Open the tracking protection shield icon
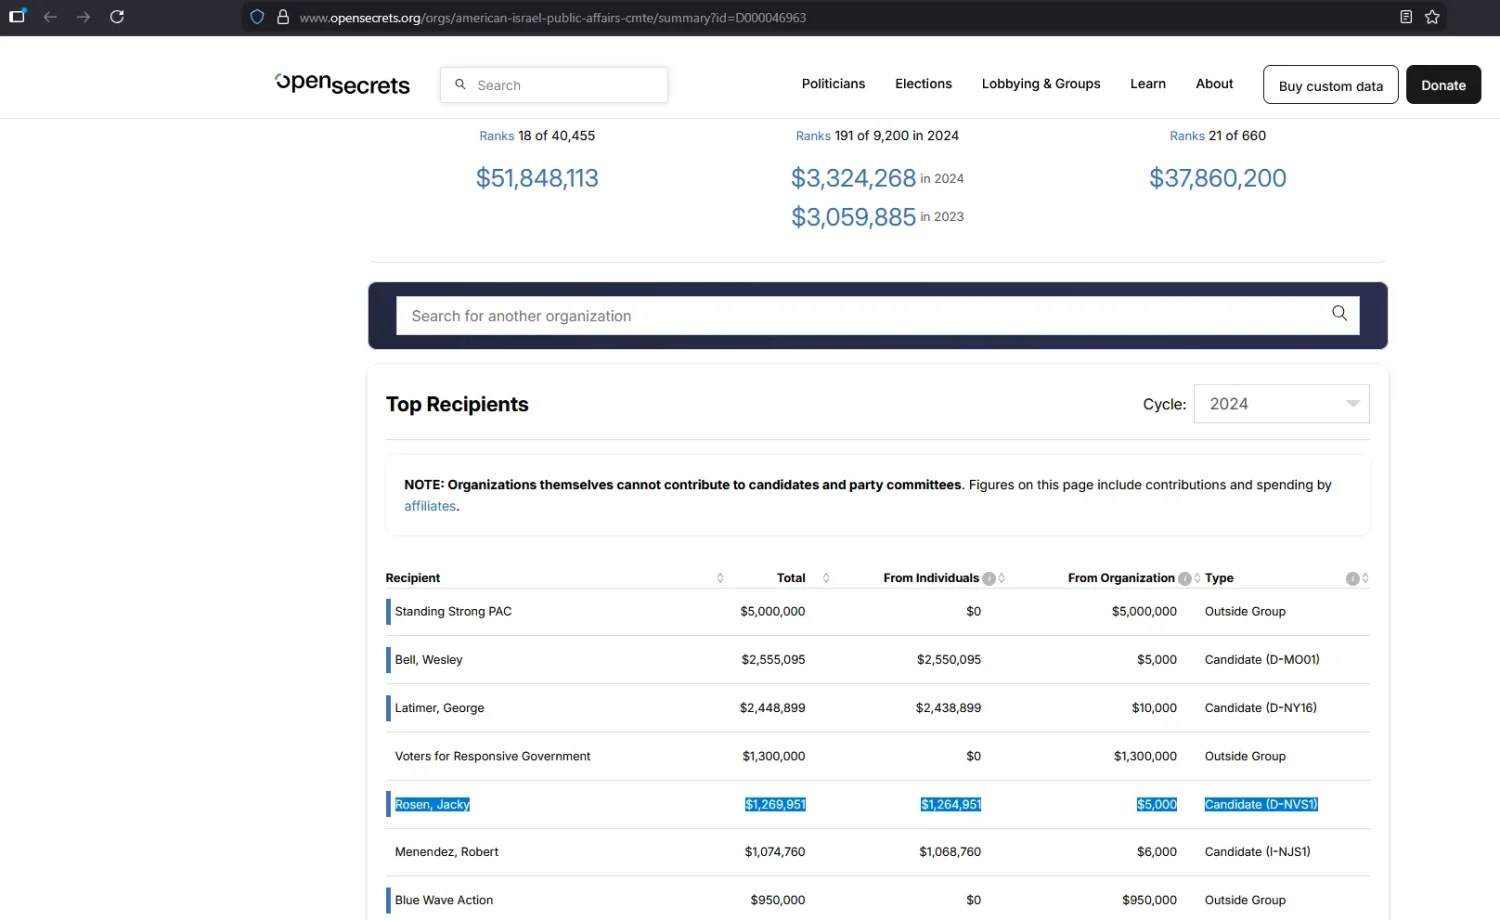This screenshot has height=920, width=1500. coord(257,17)
